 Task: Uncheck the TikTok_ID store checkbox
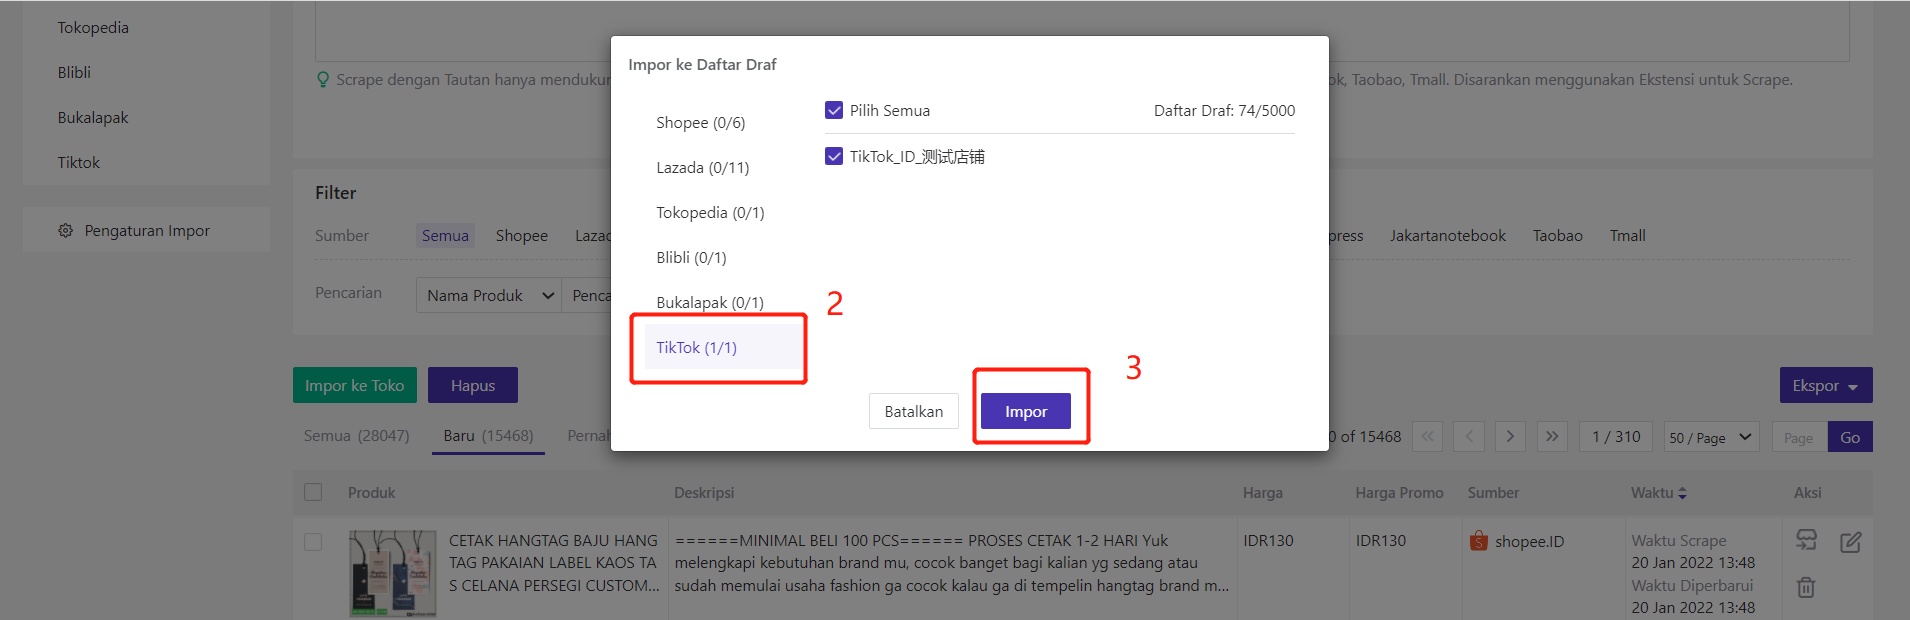point(834,156)
